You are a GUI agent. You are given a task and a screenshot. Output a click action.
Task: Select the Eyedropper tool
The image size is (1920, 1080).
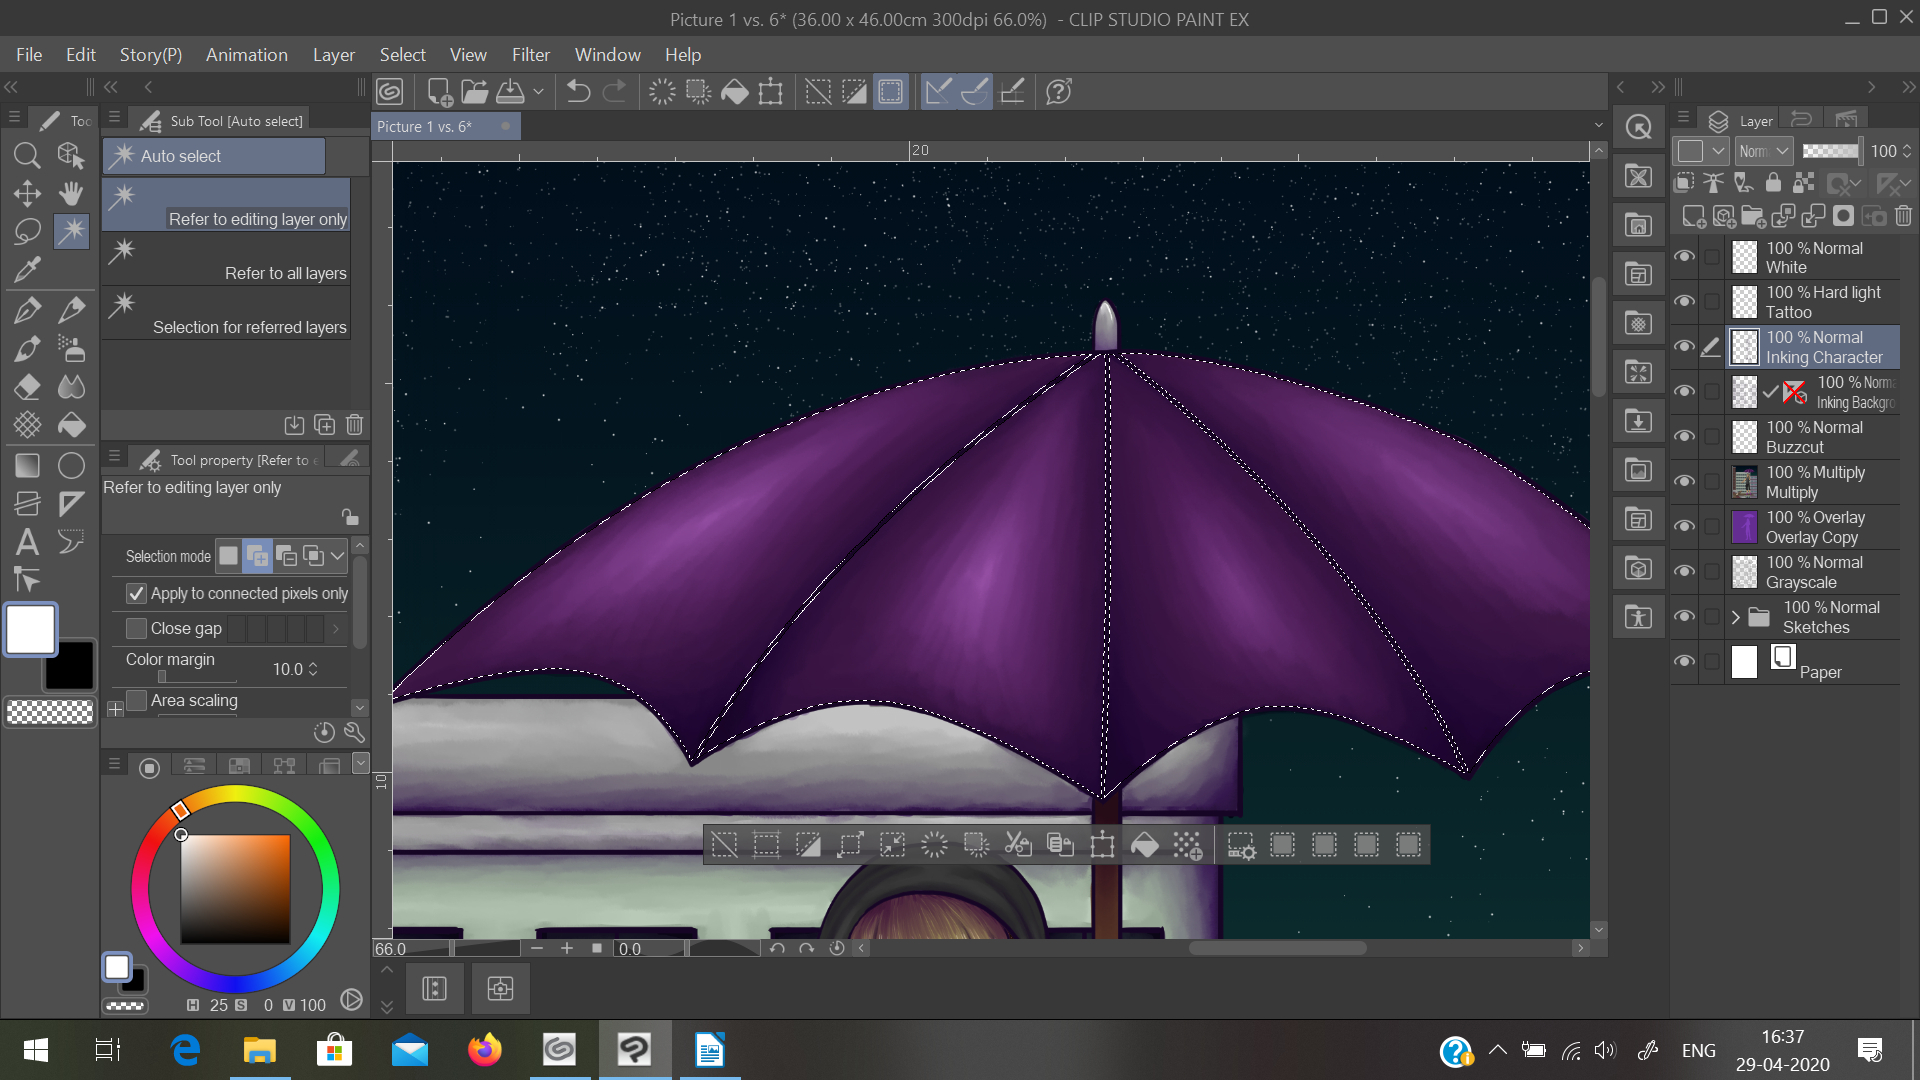point(27,270)
